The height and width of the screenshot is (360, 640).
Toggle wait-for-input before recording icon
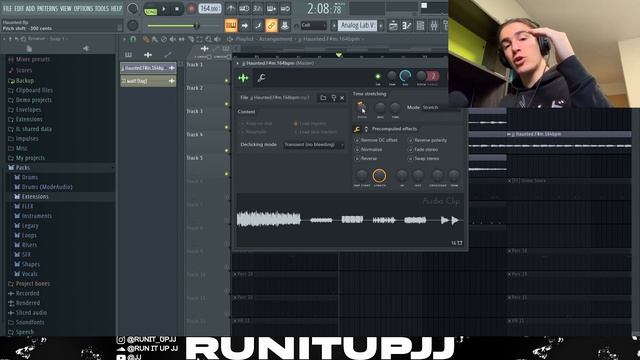pyautogui.click(x=244, y=9)
